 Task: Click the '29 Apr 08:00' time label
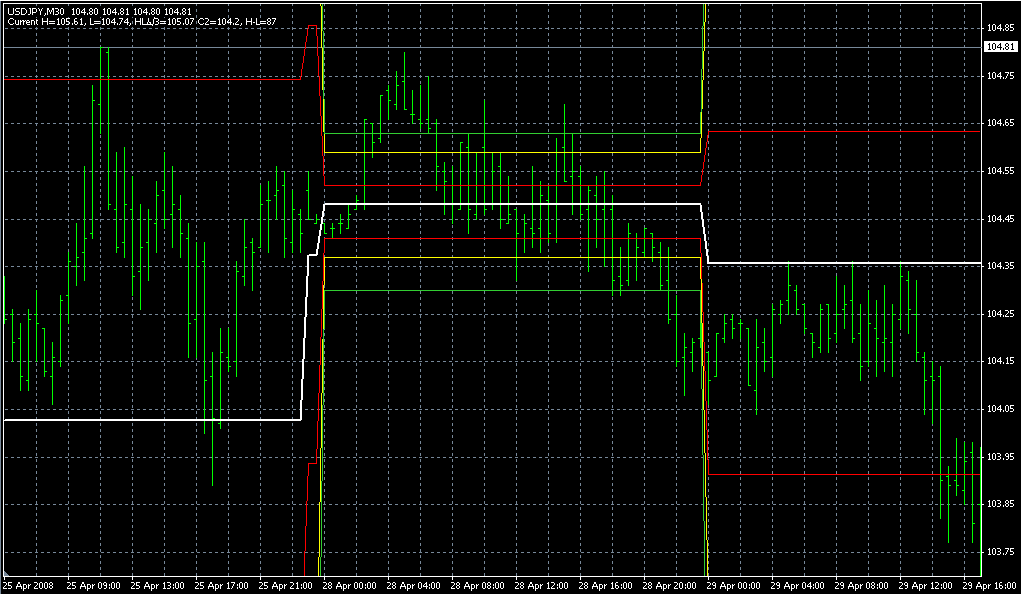[863, 586]
